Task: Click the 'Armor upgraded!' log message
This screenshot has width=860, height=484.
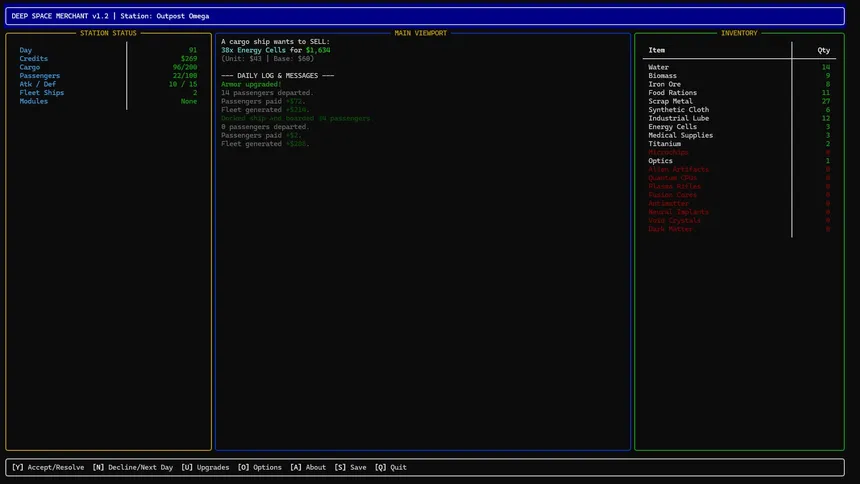Action: 251,84
